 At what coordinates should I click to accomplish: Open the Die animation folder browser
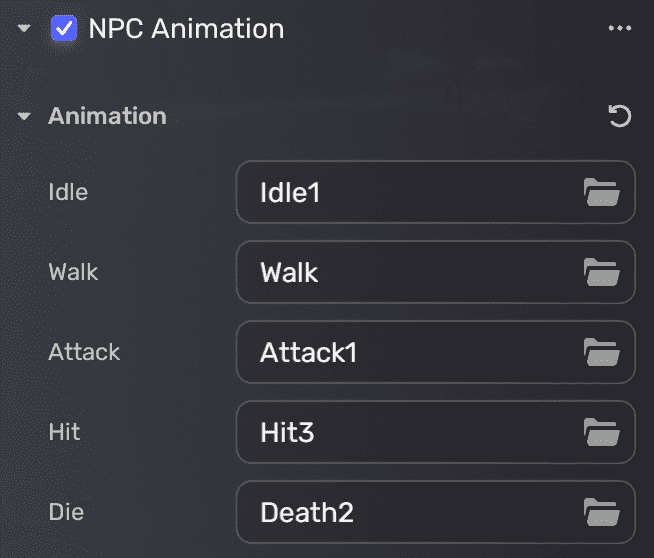[602, 512]
